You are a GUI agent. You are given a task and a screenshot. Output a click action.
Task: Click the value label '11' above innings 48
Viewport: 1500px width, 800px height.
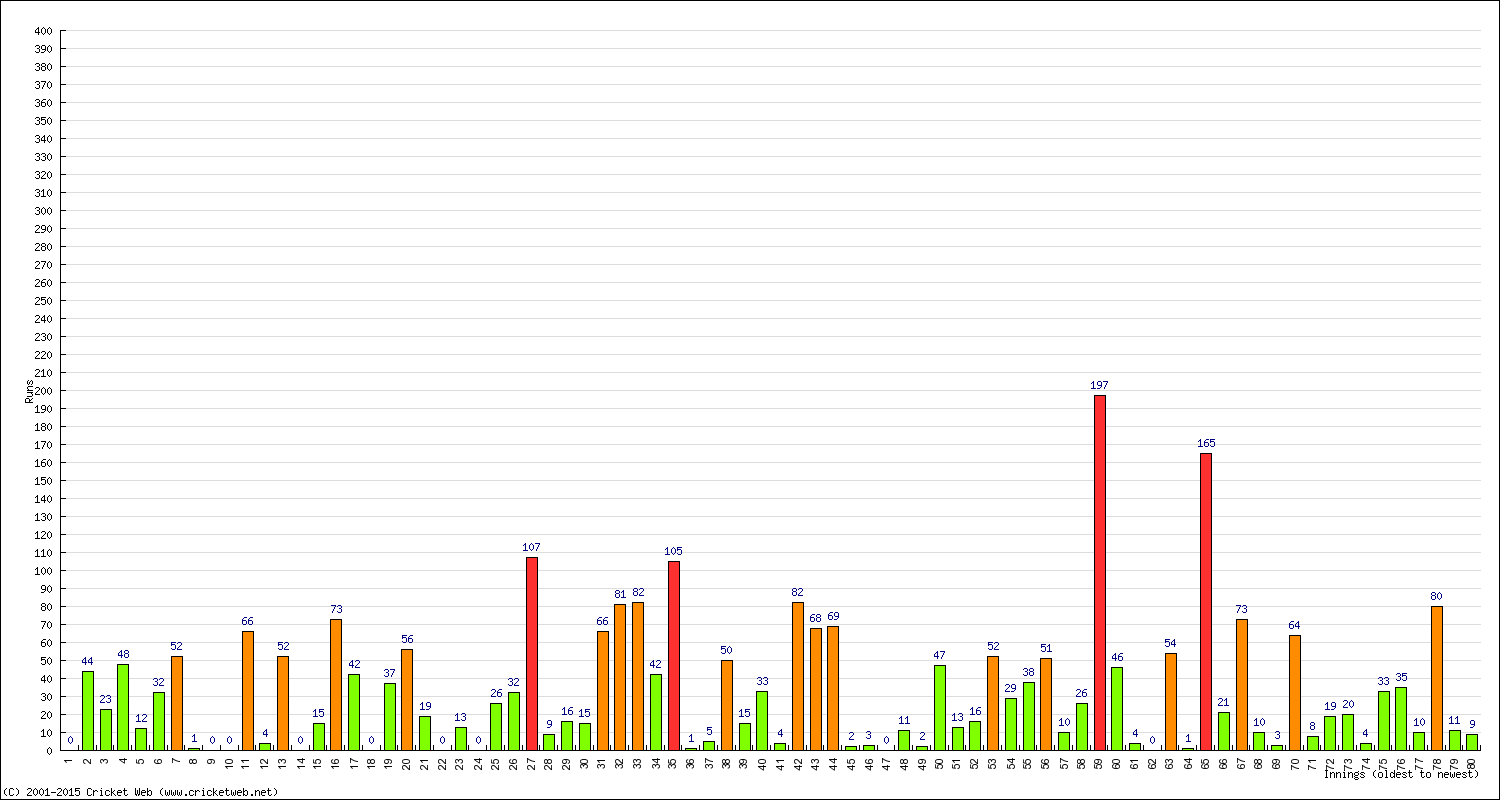904,720
